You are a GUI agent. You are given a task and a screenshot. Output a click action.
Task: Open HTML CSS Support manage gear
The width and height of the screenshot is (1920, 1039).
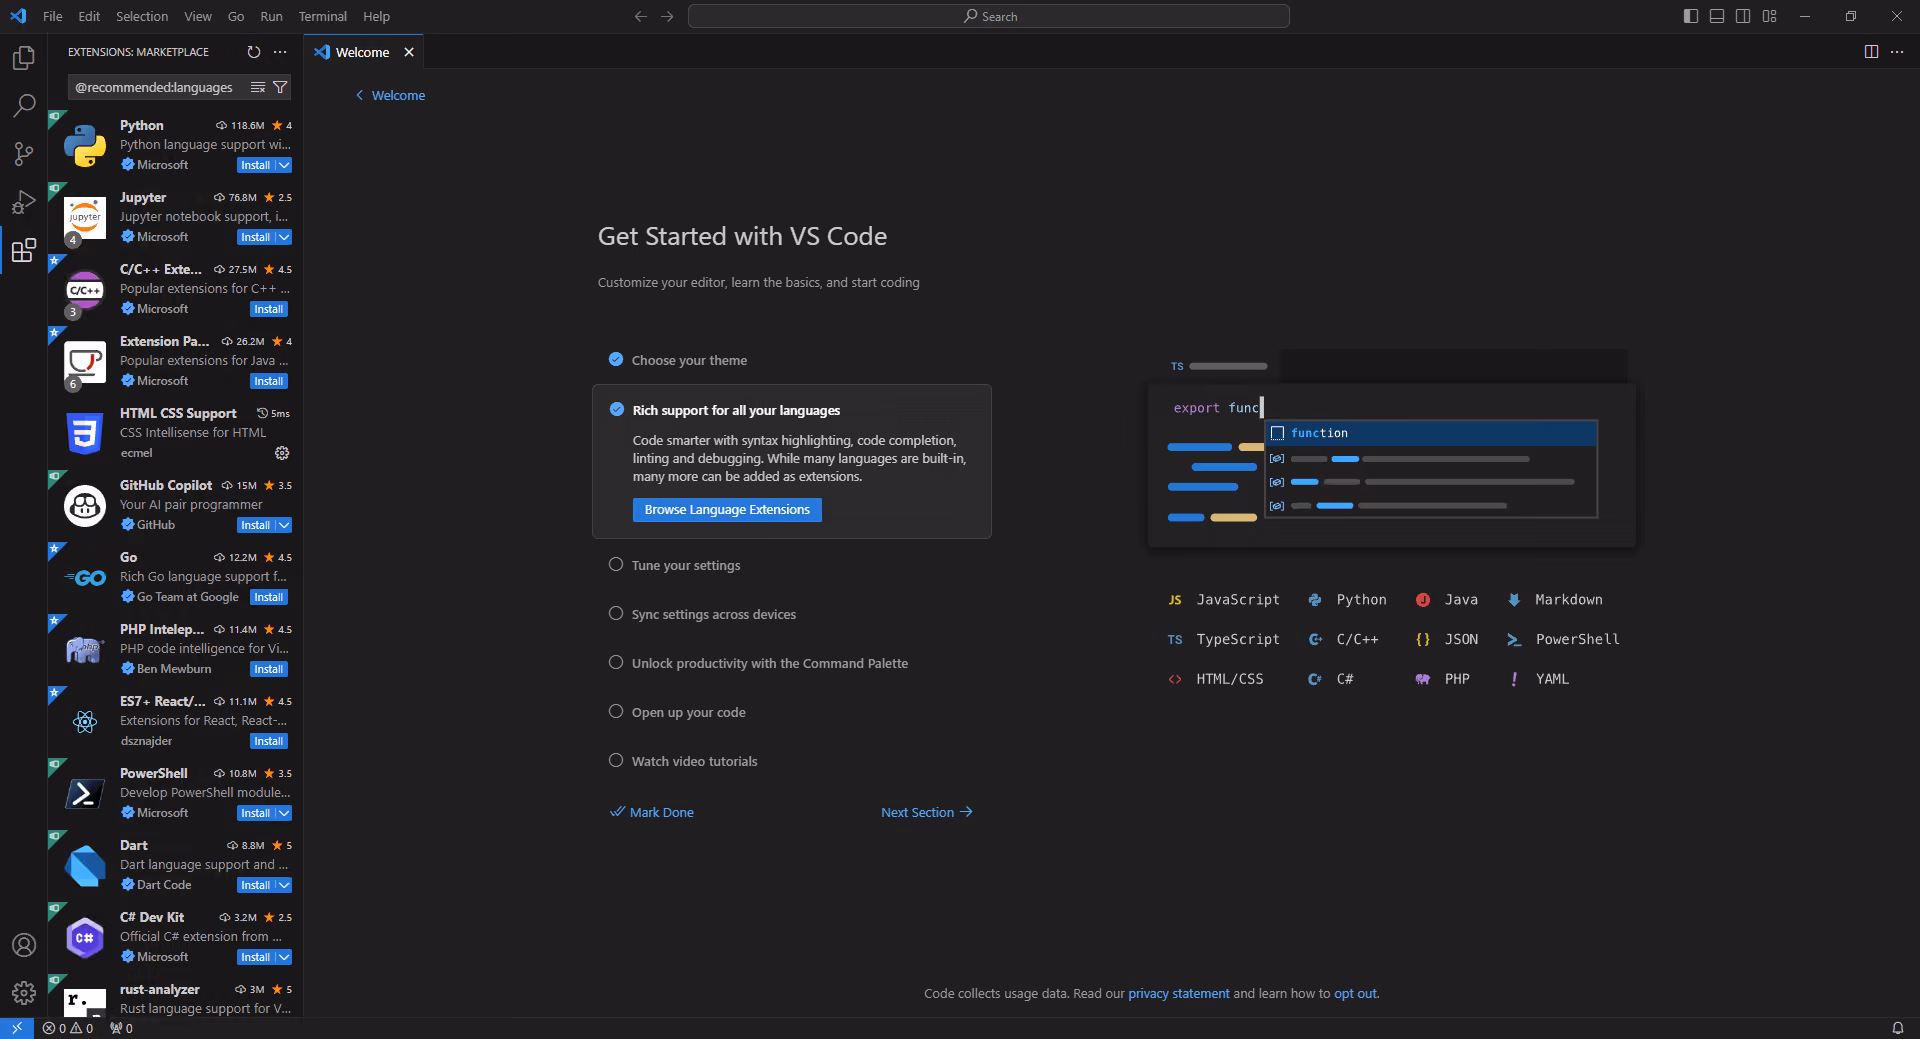[282, 453]
